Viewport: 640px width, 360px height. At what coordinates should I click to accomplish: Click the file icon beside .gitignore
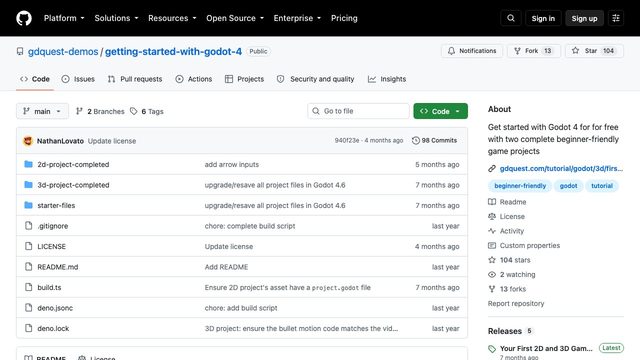(x=28, y=226)
